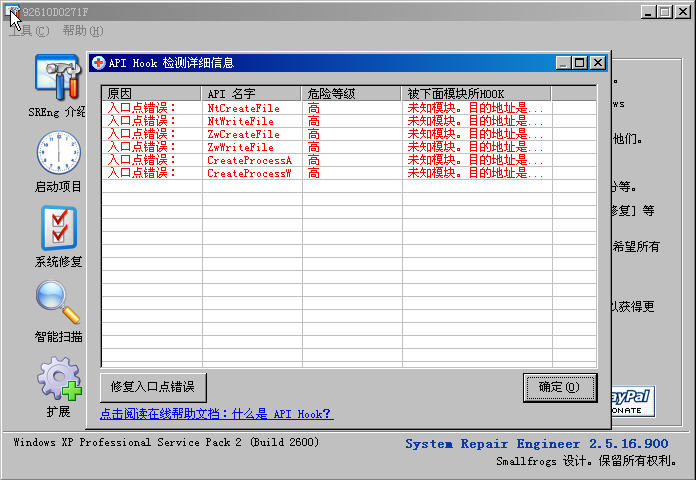Sort by 被下面模块所HOOK column header
This screenshot has height=480, width=696.
click(x=476, y=94)
